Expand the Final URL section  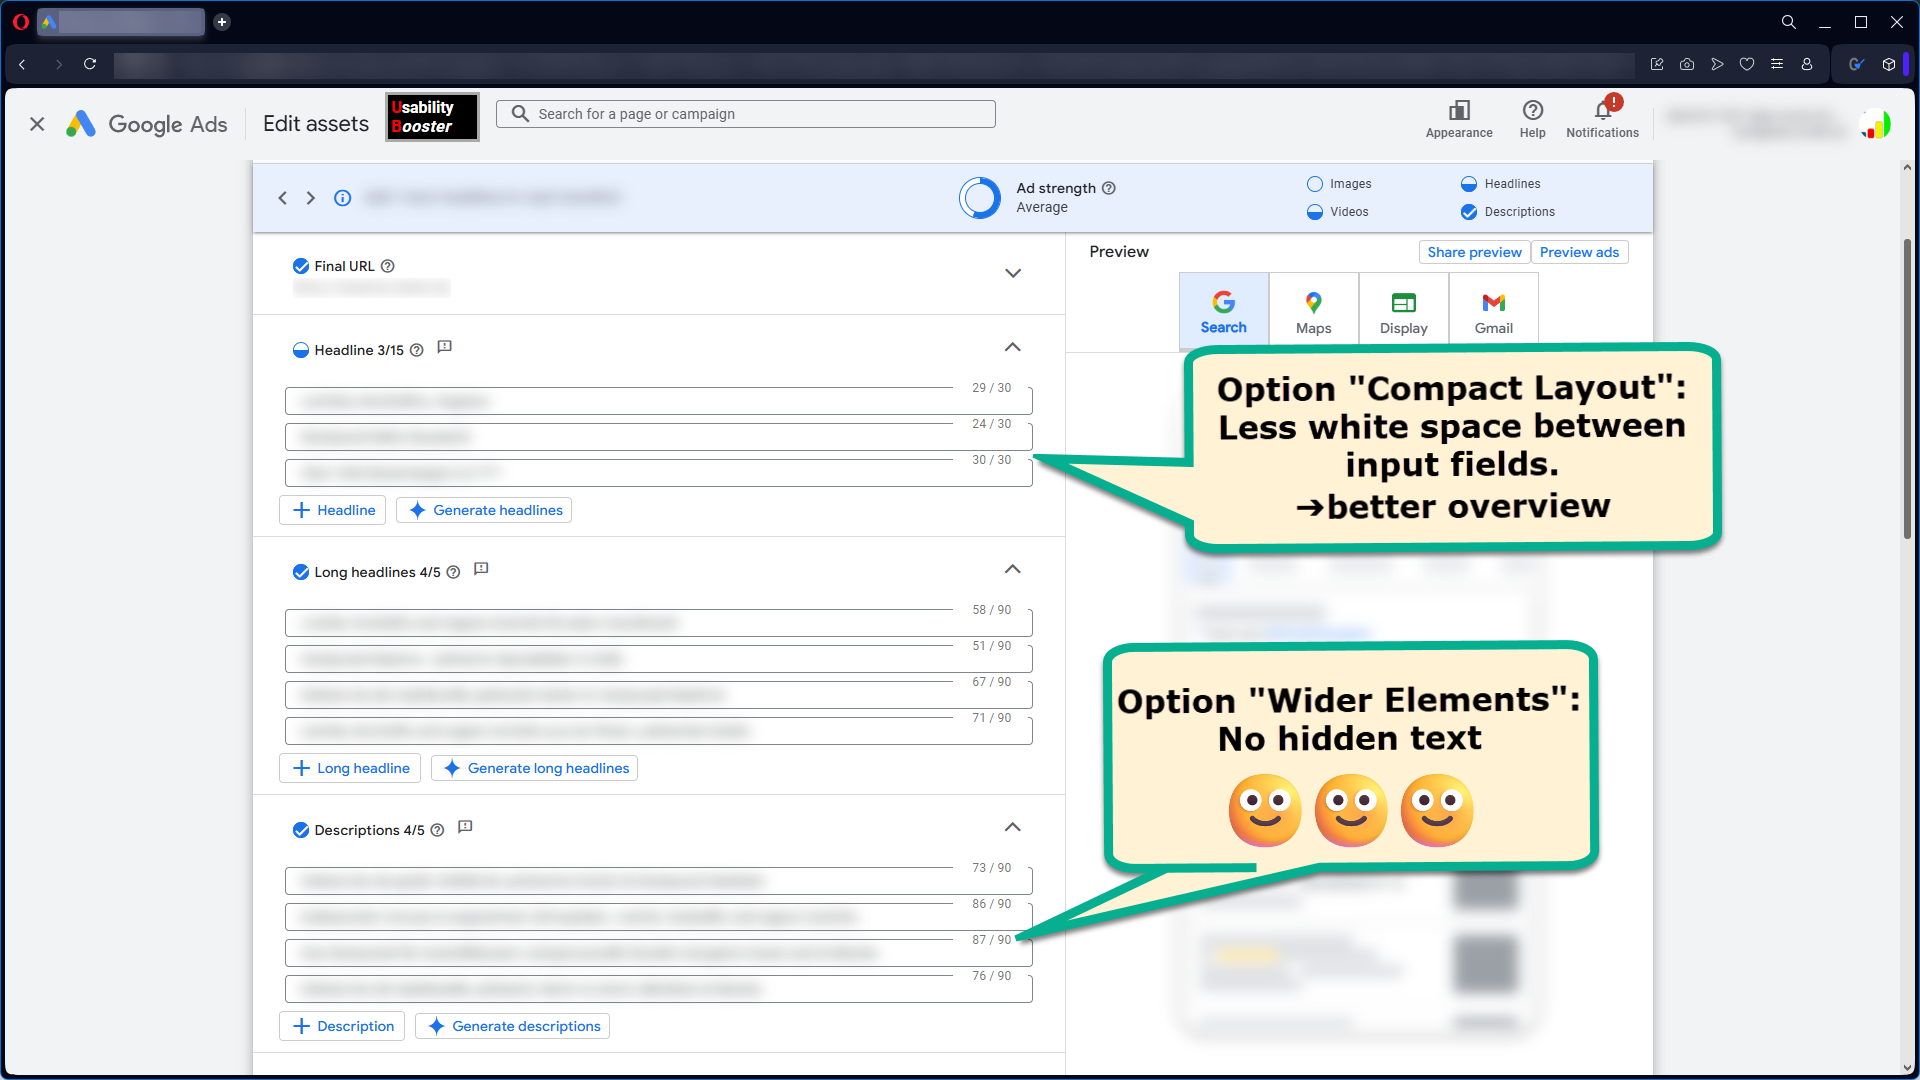click(1013, 273)
